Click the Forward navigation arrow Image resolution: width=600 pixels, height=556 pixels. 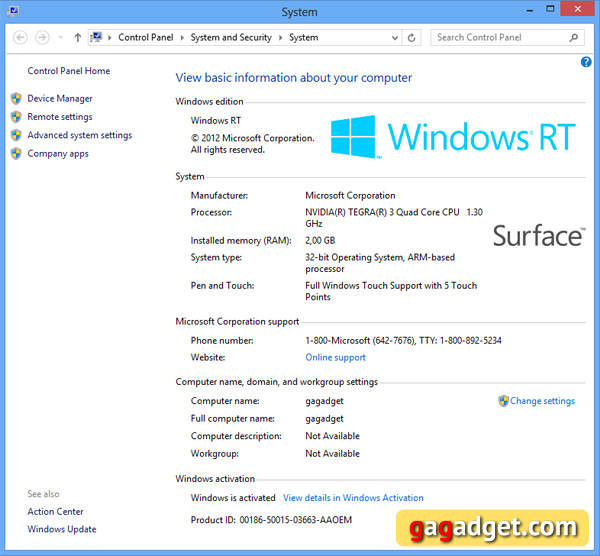click(42, 38)
